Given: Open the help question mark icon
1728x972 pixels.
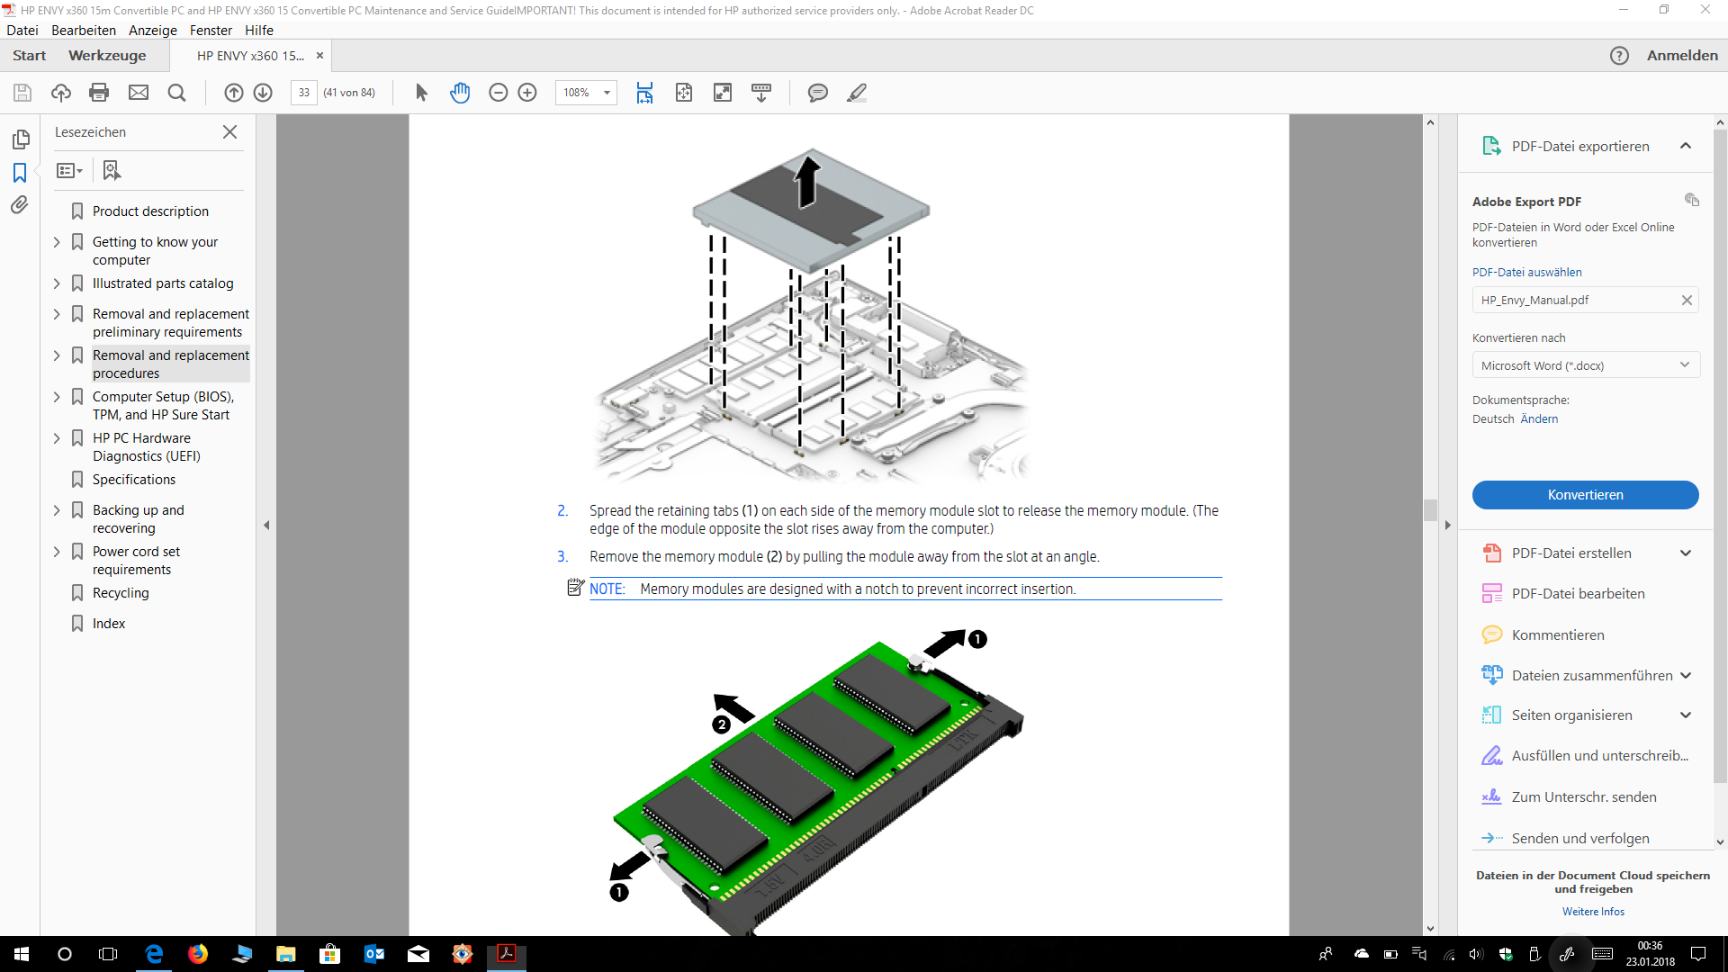Looking at the screenshot, I should click(1619, 56).
